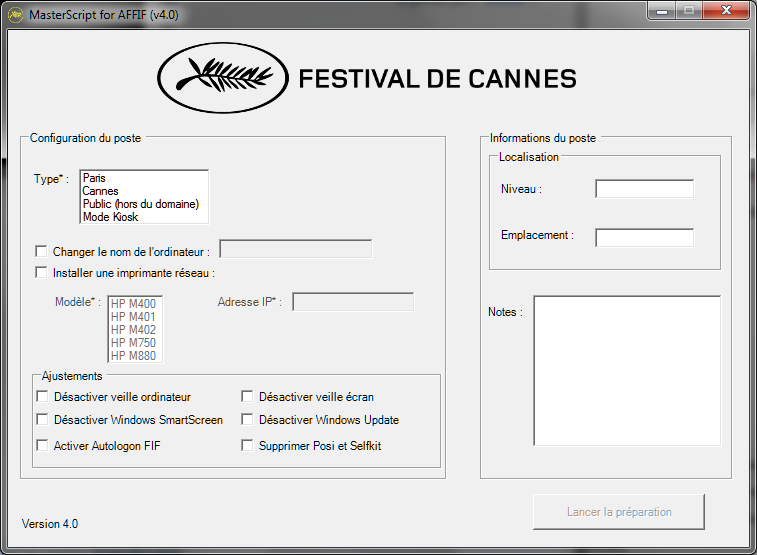Check Désactiver veille ordinateur
Viewport: 757px width, 555px height.
click(x=42, y=397)
